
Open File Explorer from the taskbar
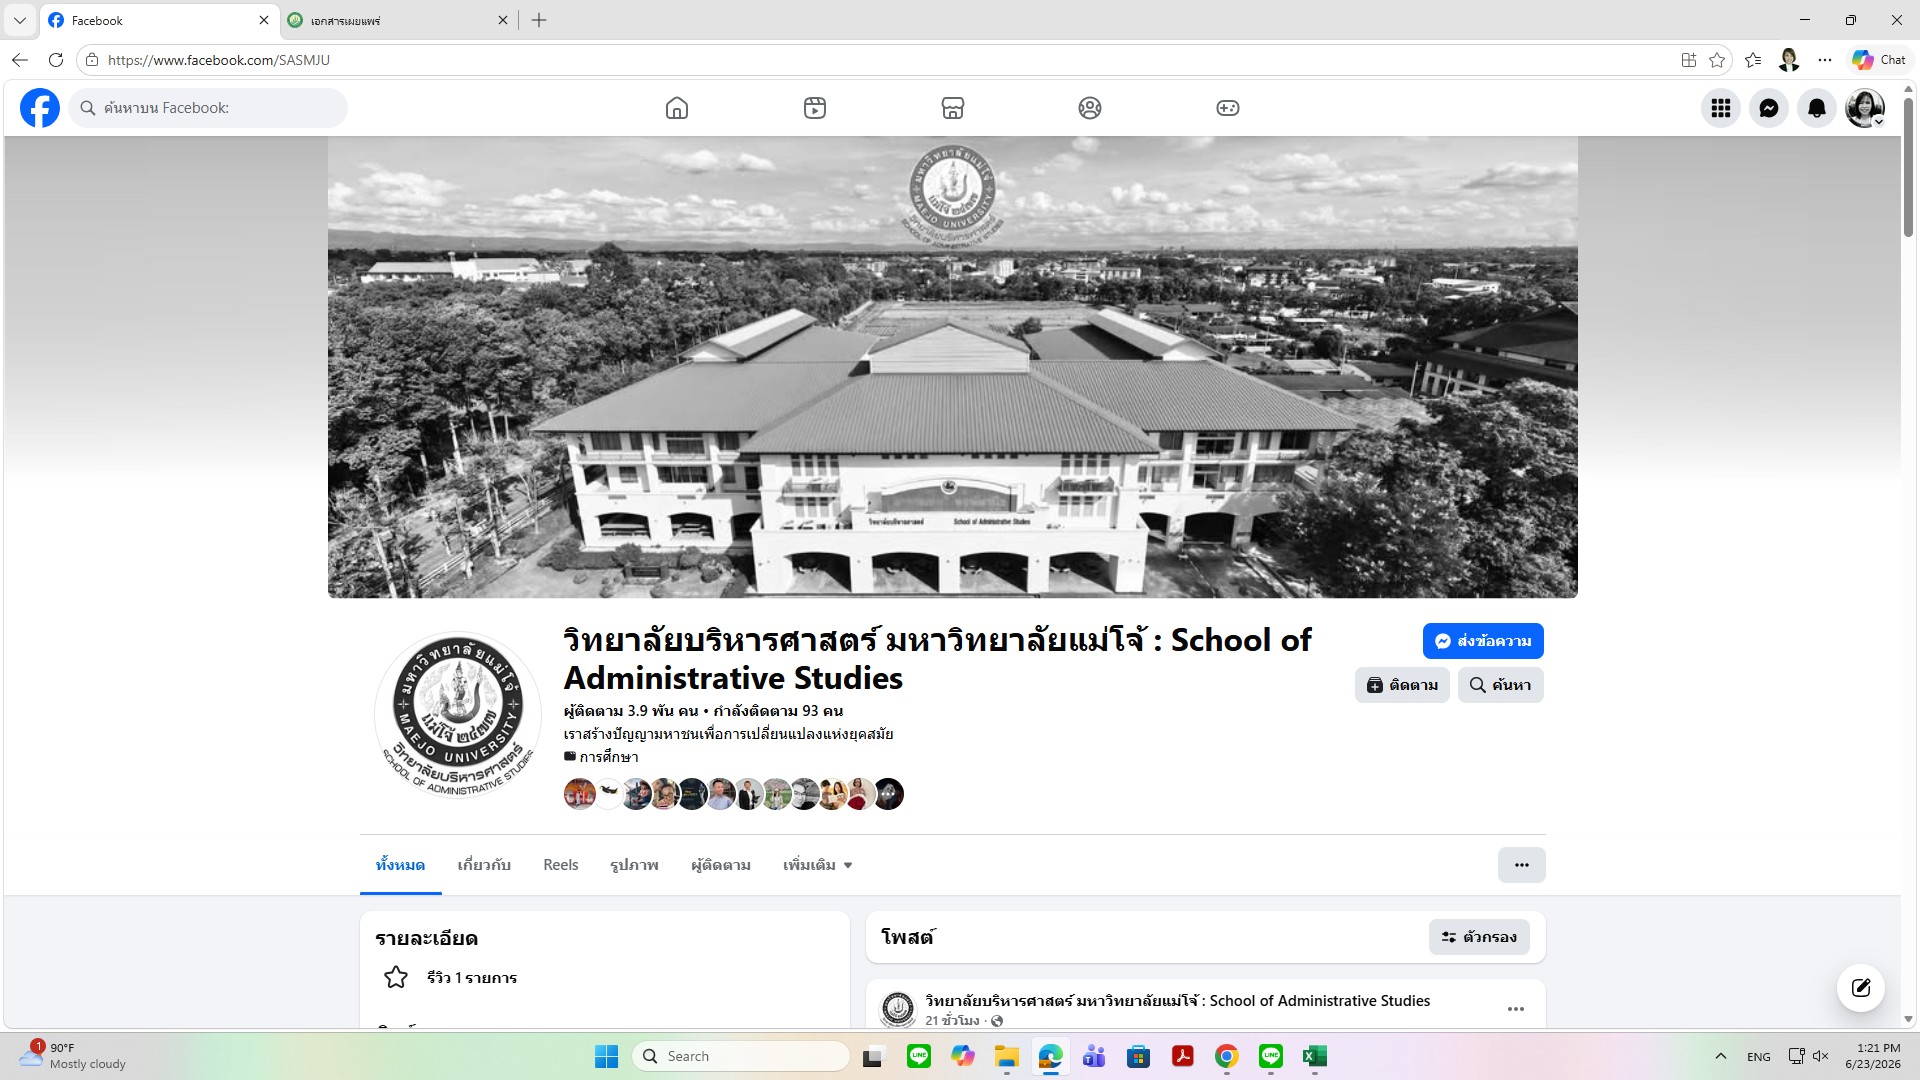click(x=1006, y=1056)
